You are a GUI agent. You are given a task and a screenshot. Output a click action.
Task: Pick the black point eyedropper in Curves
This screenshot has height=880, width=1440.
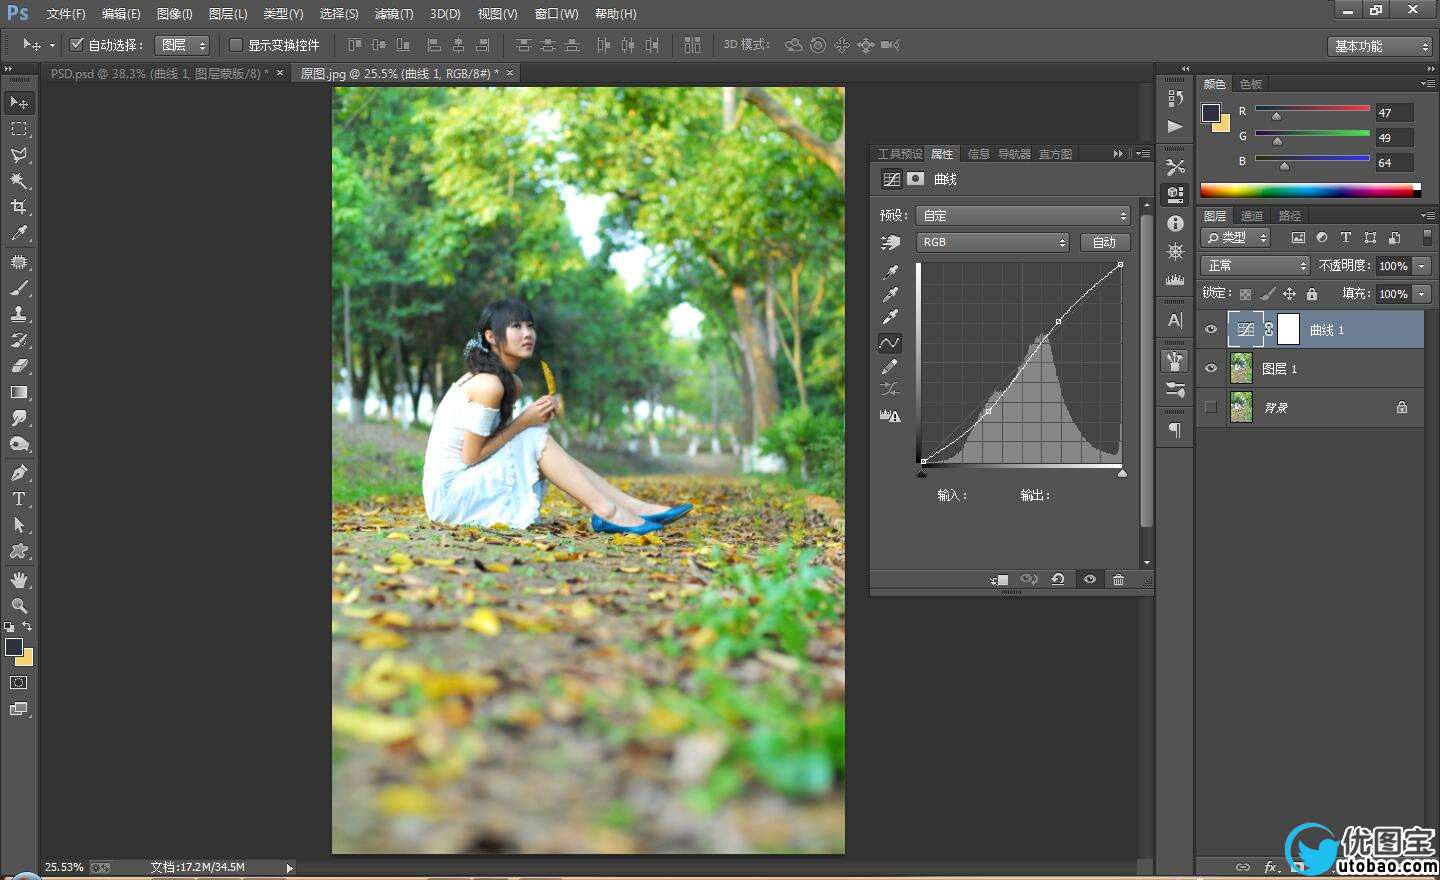coord(890,272)
